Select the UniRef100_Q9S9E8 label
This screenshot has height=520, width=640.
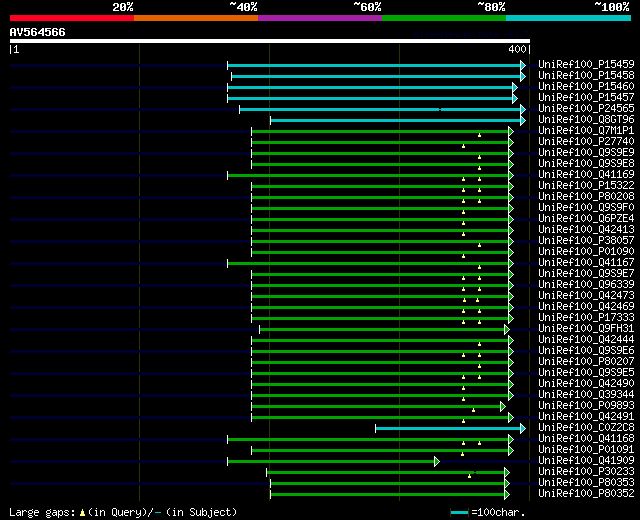(586, 163)
